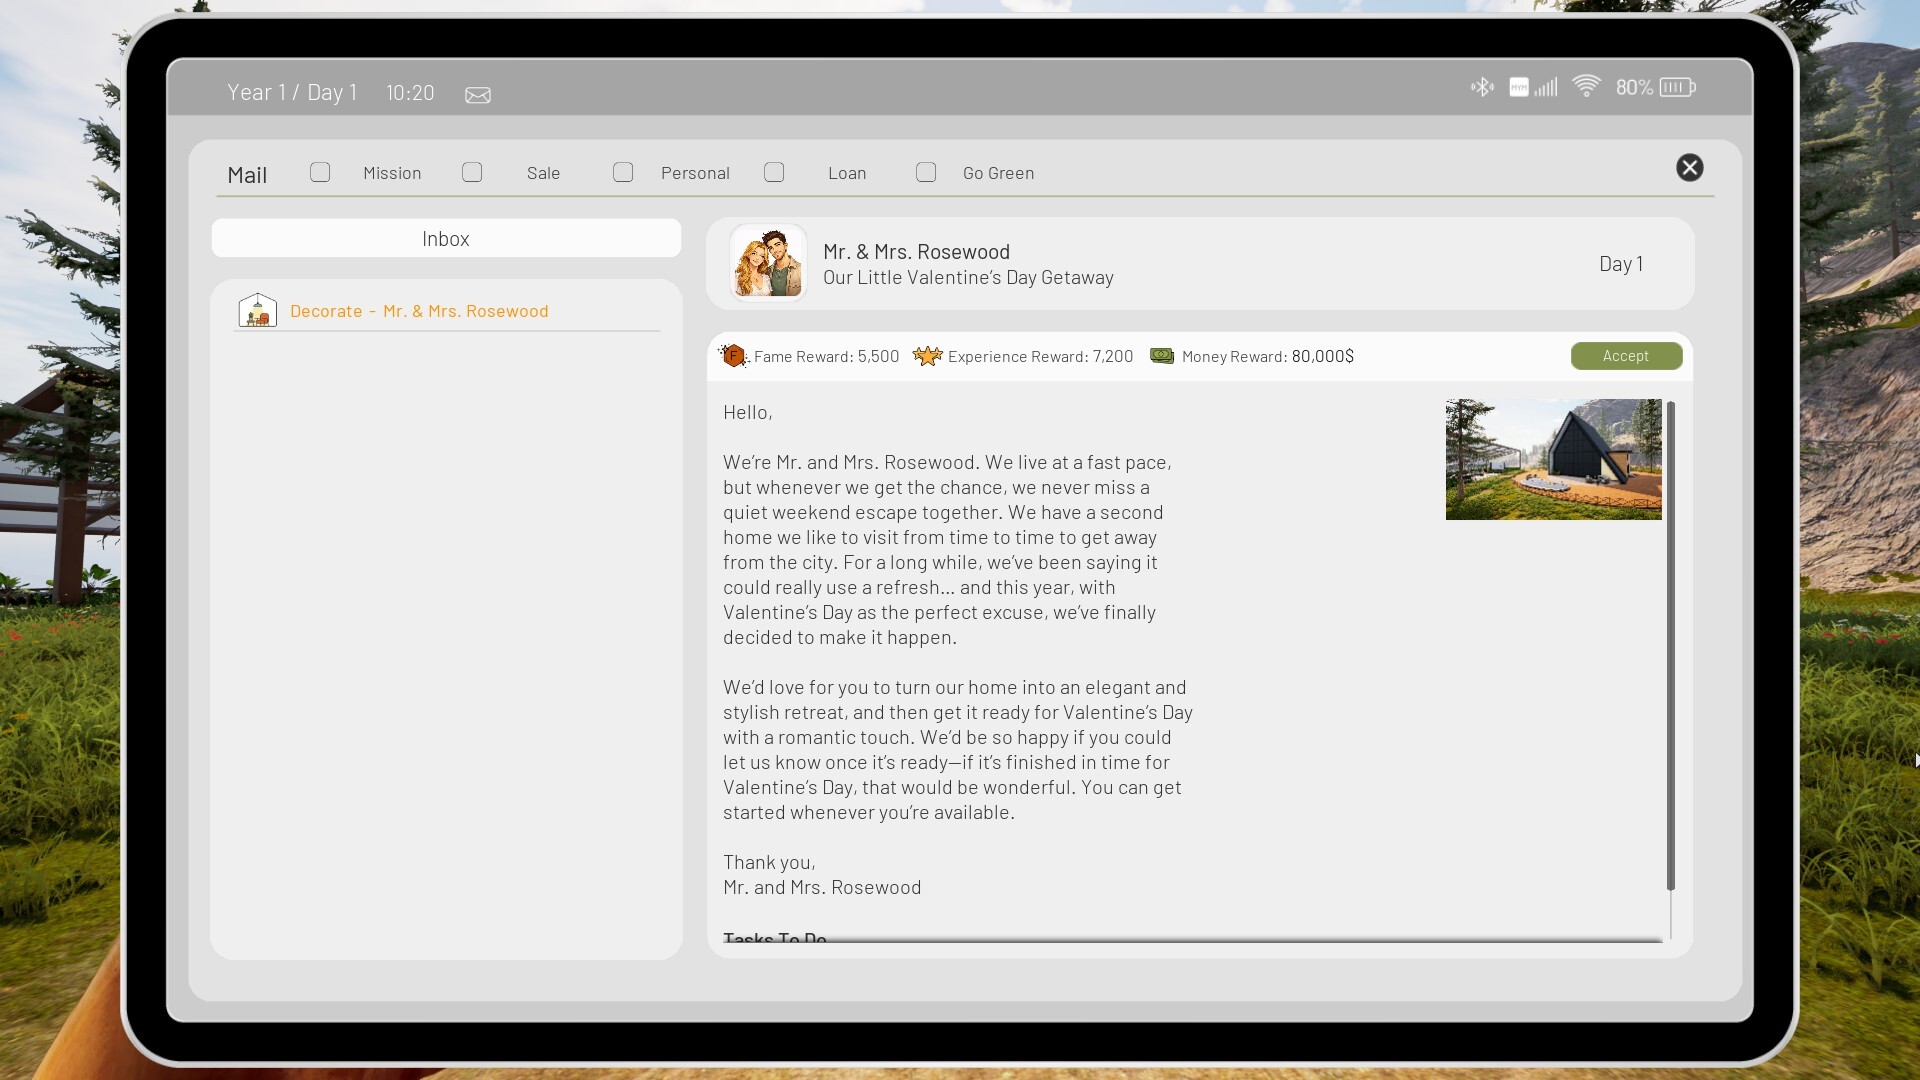Click the Rosewood couple avatar portrait
The image size is (1920, 1080).
766,262
